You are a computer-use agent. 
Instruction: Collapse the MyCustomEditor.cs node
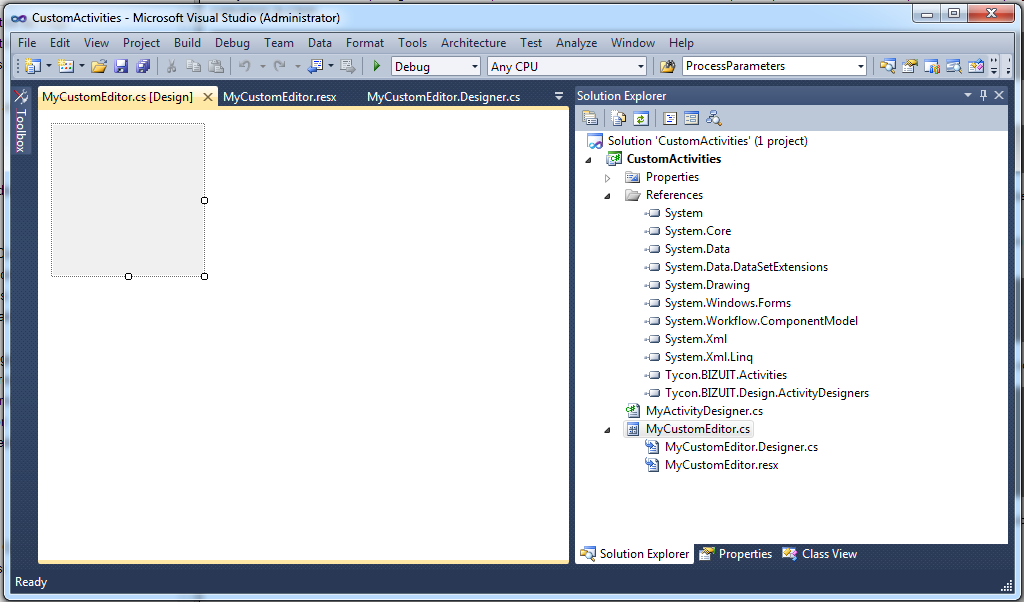click(607, 430)
